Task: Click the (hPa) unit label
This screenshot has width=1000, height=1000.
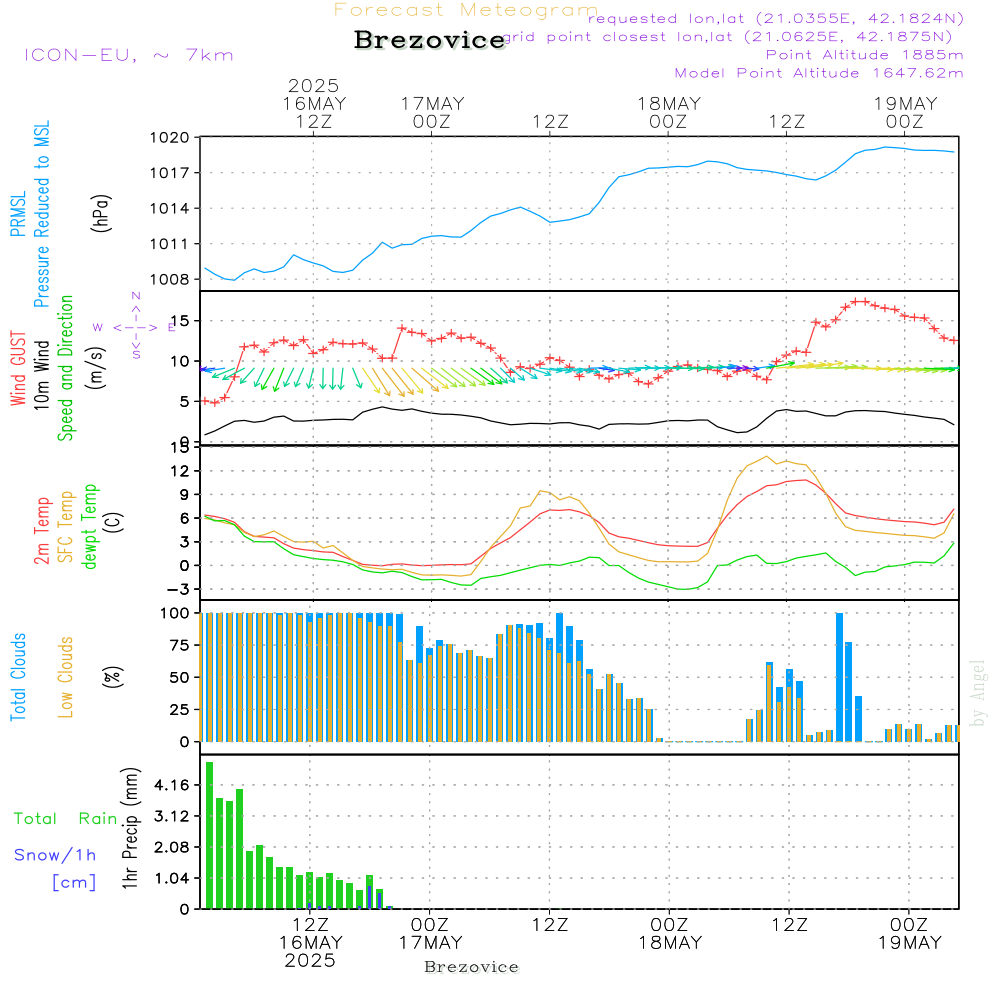Action: coord(101,213)
